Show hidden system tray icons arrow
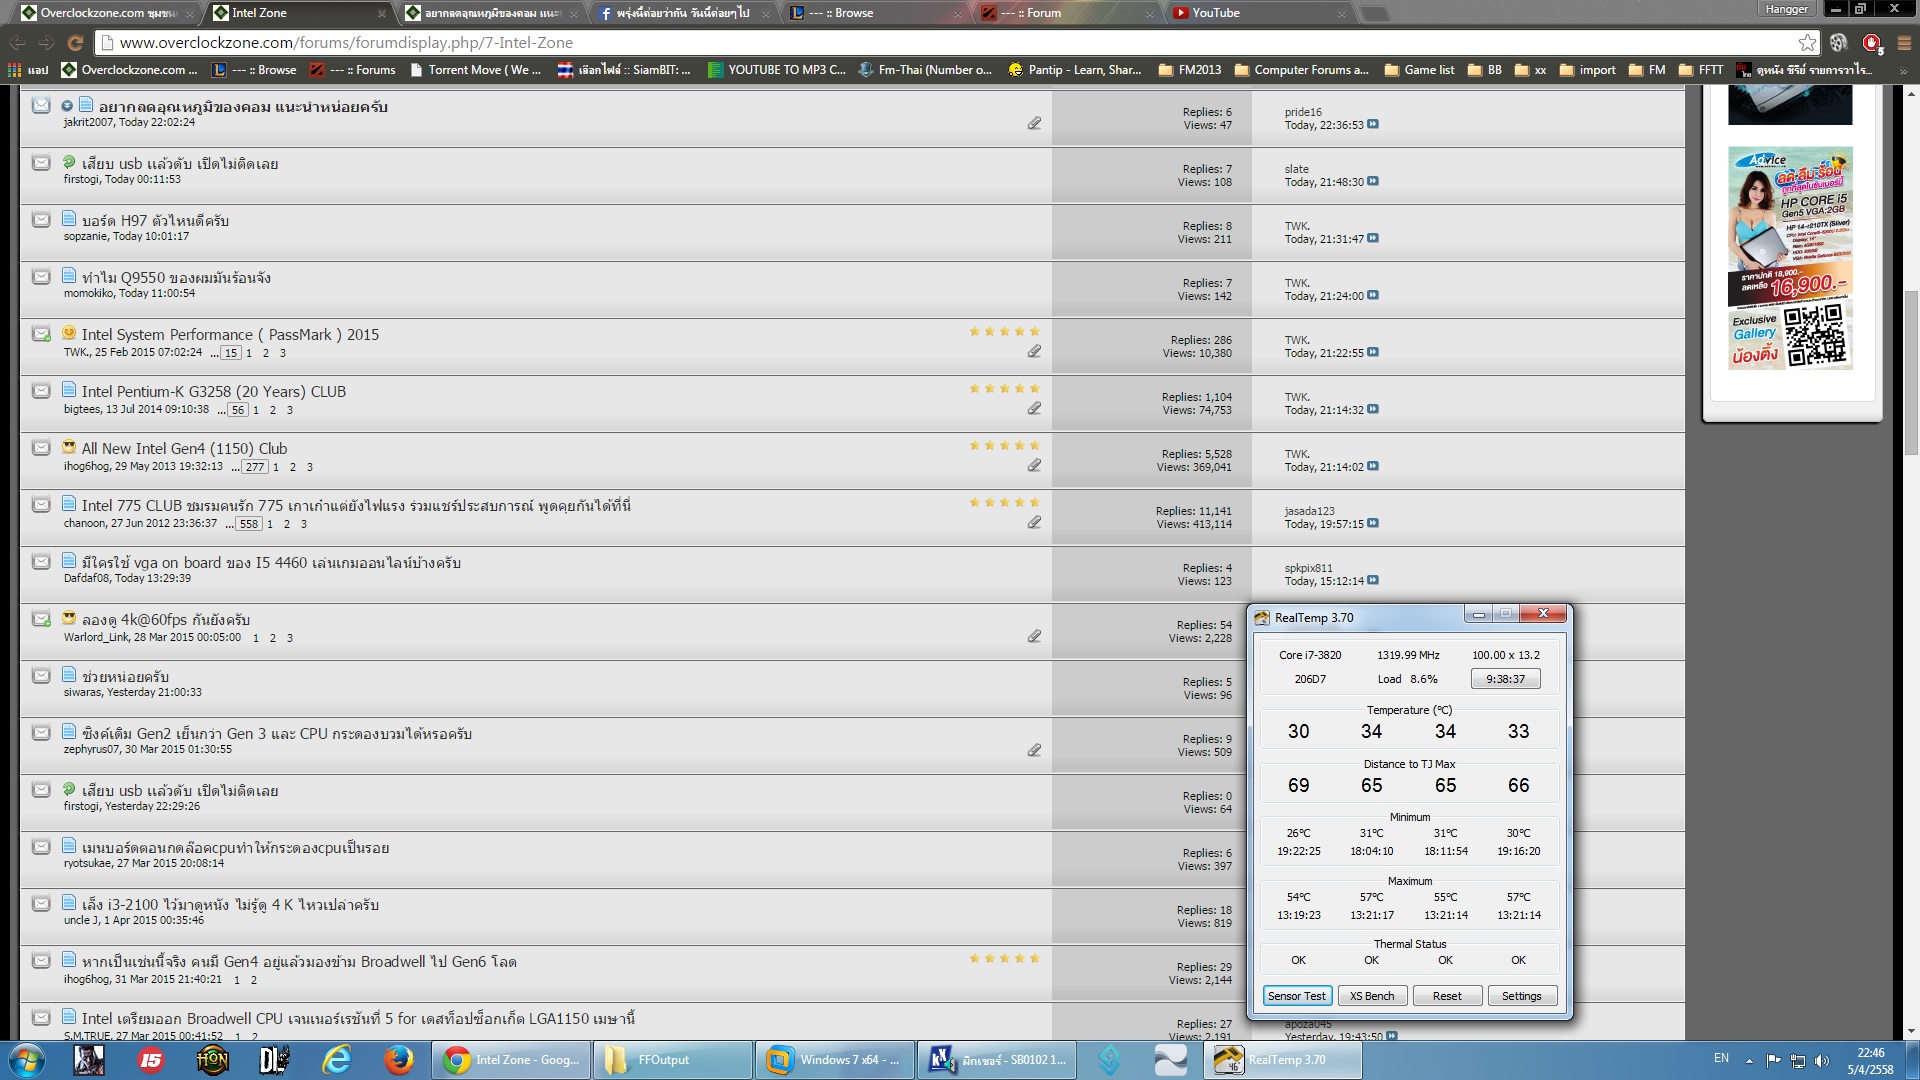The width and height of the screenshot is (1920, 1080). pos(1749,1061)
